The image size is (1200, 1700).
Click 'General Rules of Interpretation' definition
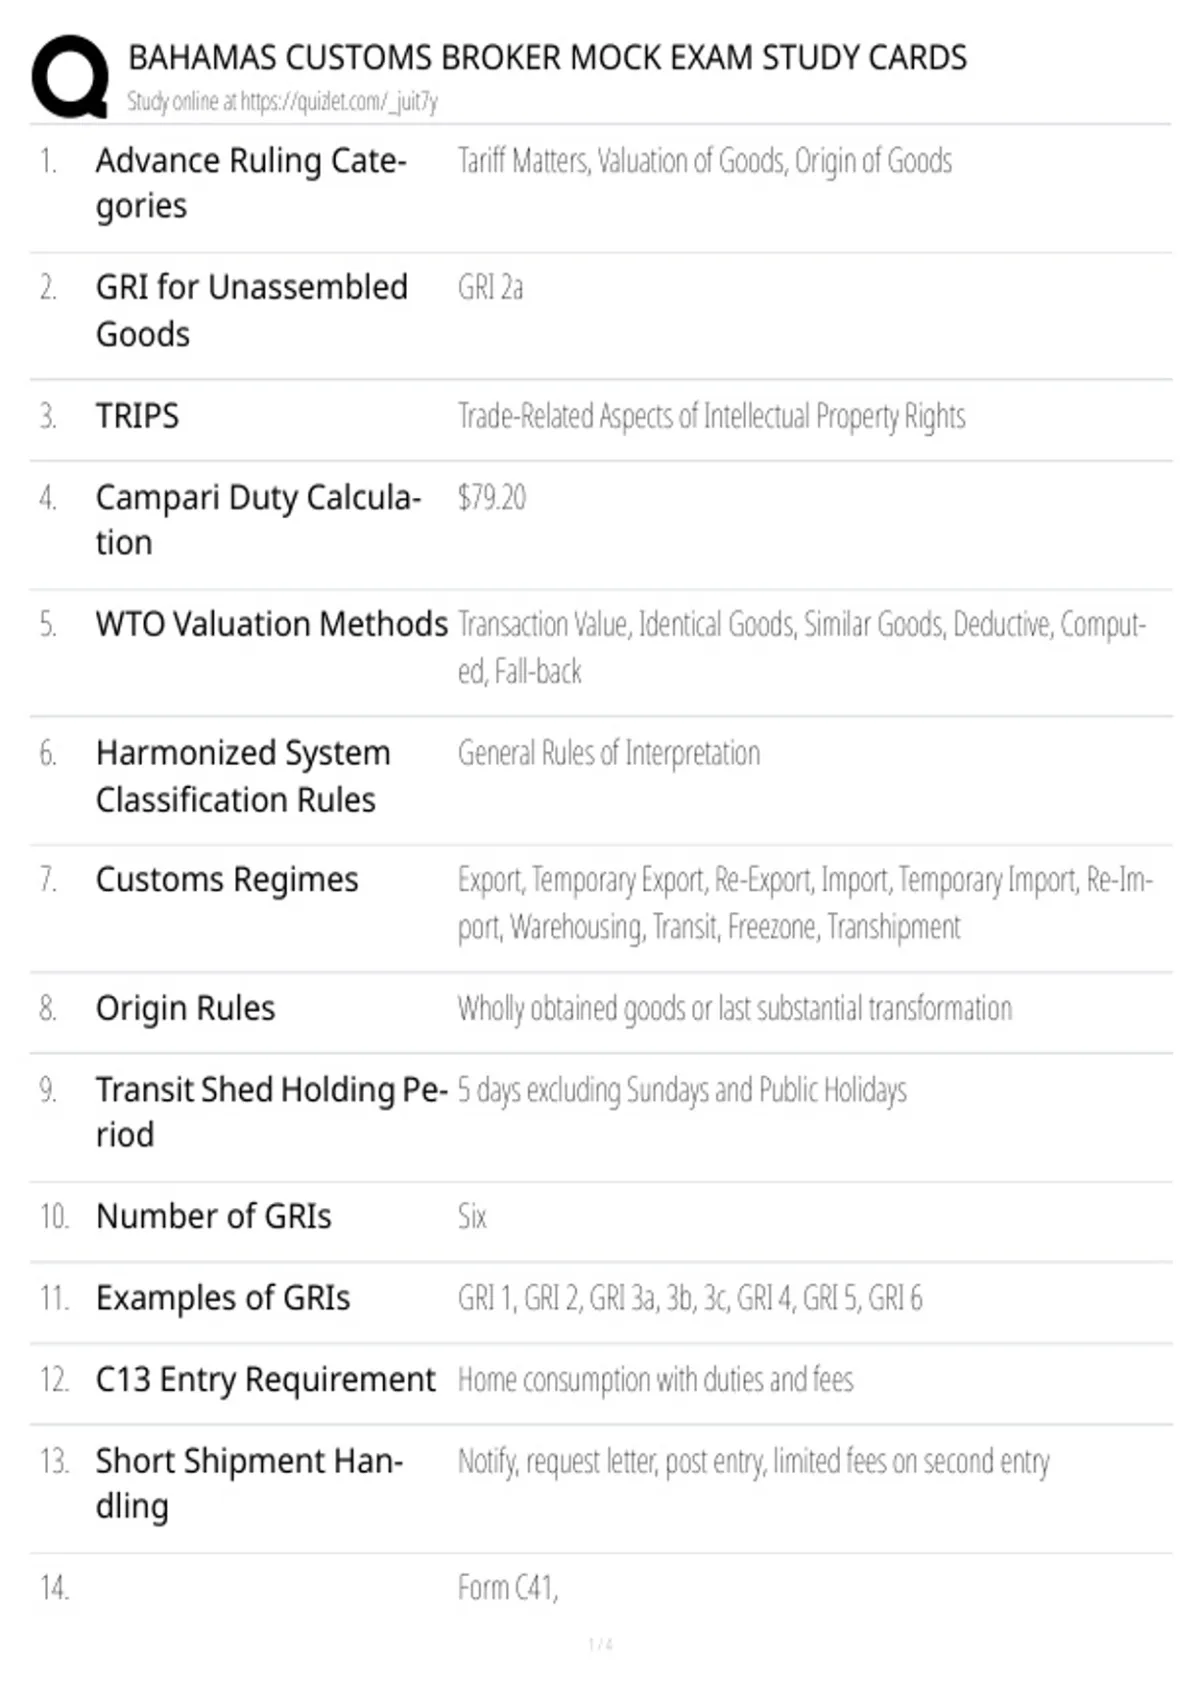[608, 753]
